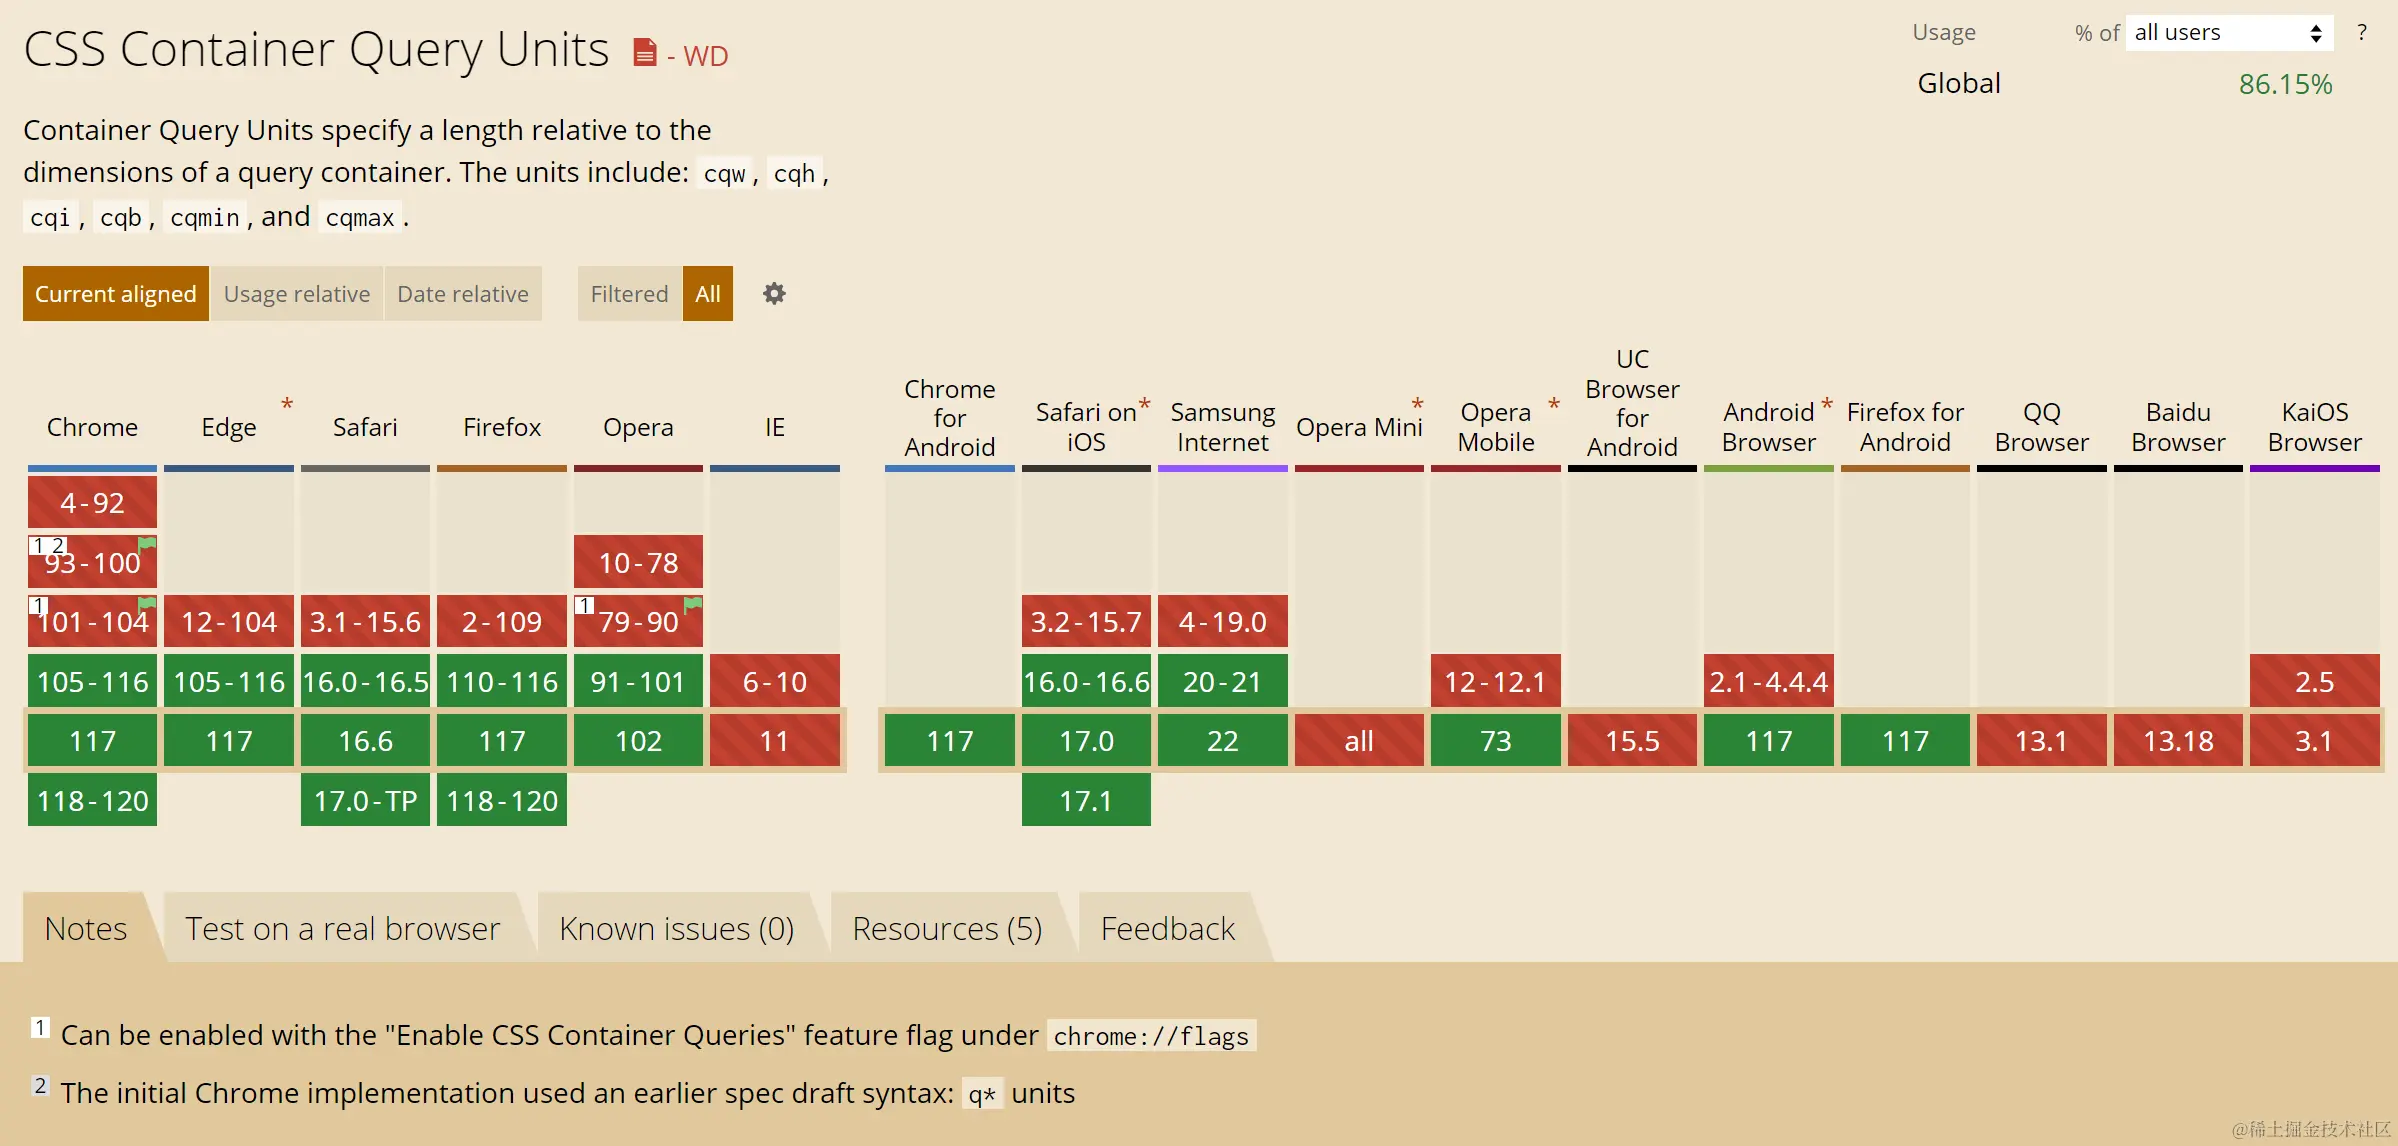The height and width of the screenshot is (1146, 2398).
Task: Click footnote marker 1 on Chrome 101-104
Action: (x=39, y=605)
